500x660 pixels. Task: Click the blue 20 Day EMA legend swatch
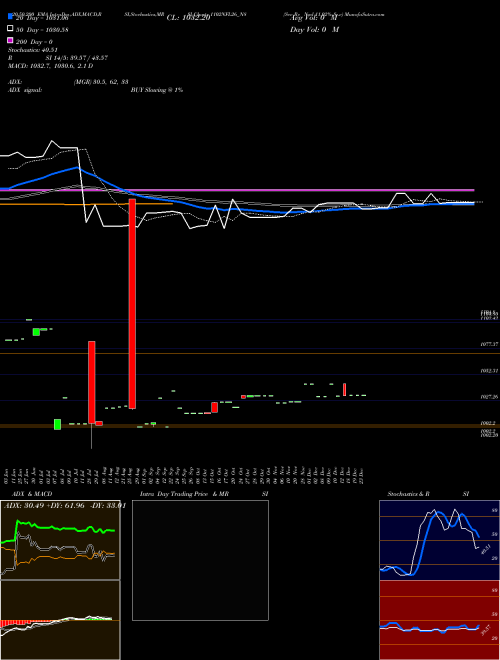click(x=11, y=17)
